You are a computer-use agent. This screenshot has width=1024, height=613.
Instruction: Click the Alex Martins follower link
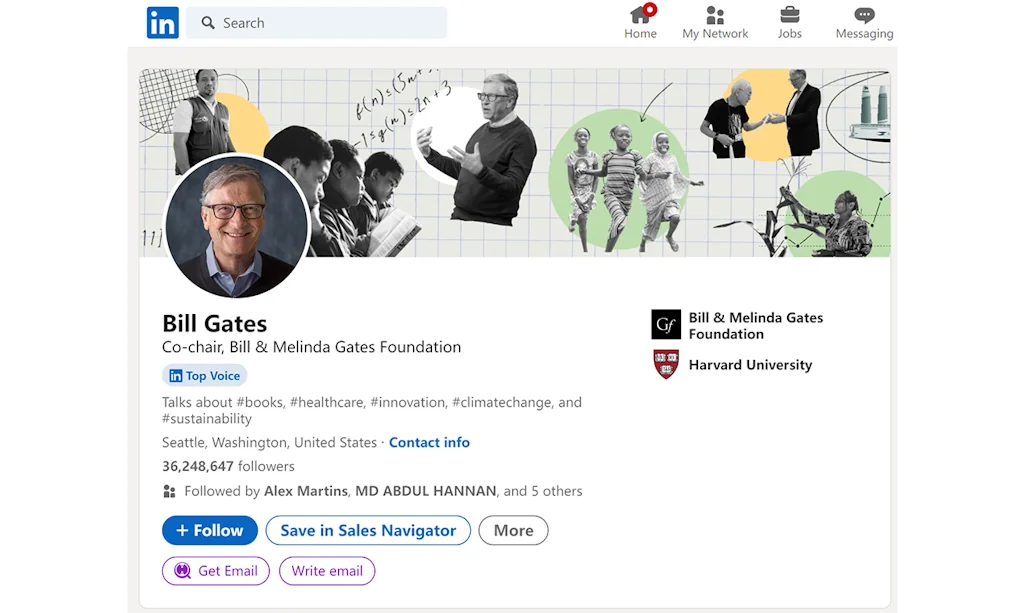coord(307,491)
